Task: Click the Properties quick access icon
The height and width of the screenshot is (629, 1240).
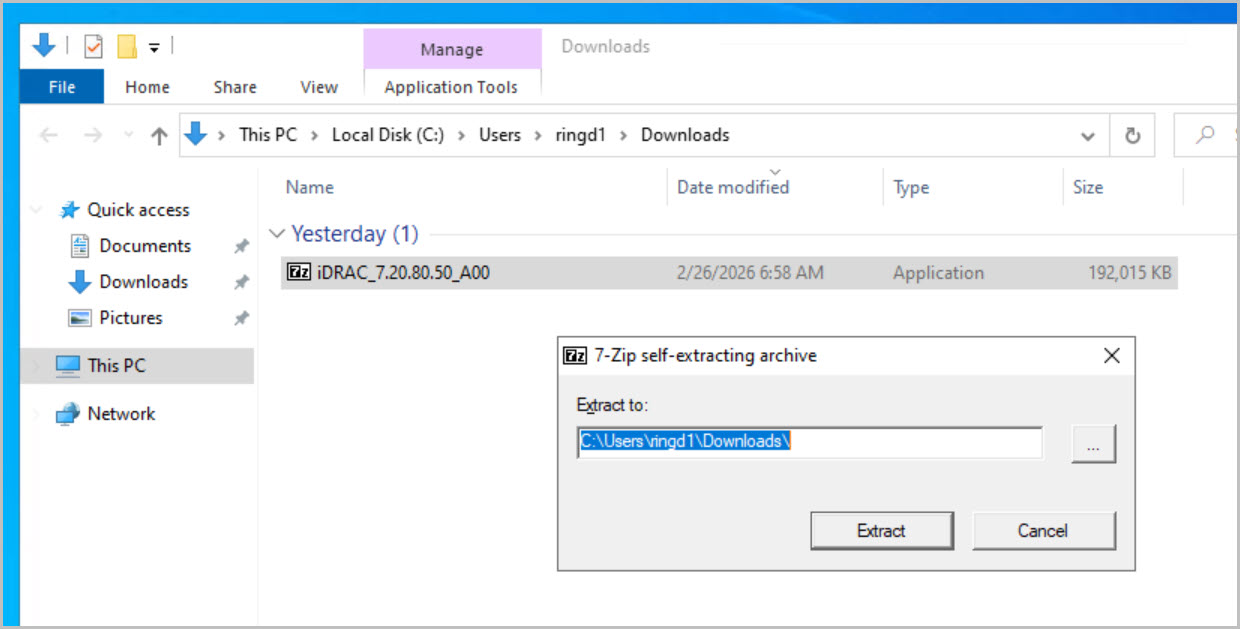Action: [94, 46]
